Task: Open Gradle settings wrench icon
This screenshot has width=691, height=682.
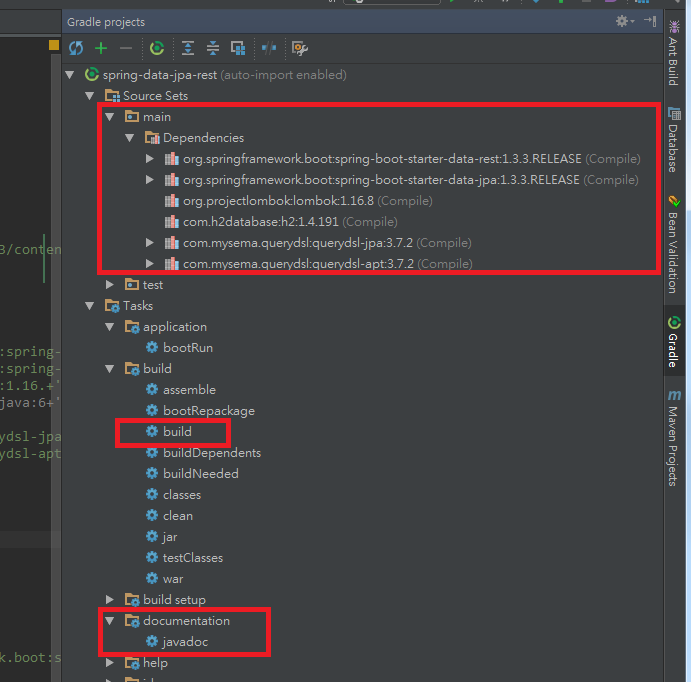Action: click(300, 48)
